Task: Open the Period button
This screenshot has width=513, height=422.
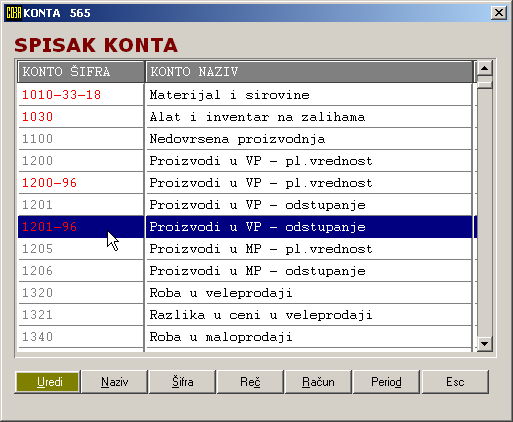Action: [386, 382]
